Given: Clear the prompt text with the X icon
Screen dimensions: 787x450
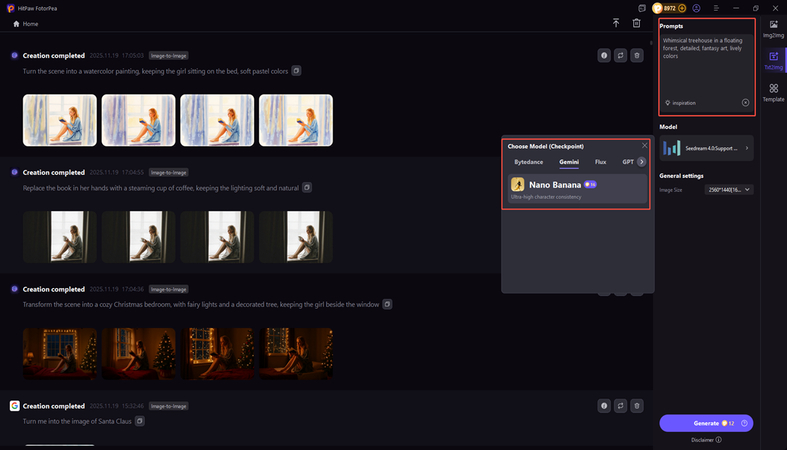Looking at the screenshot, I should 745,103.
